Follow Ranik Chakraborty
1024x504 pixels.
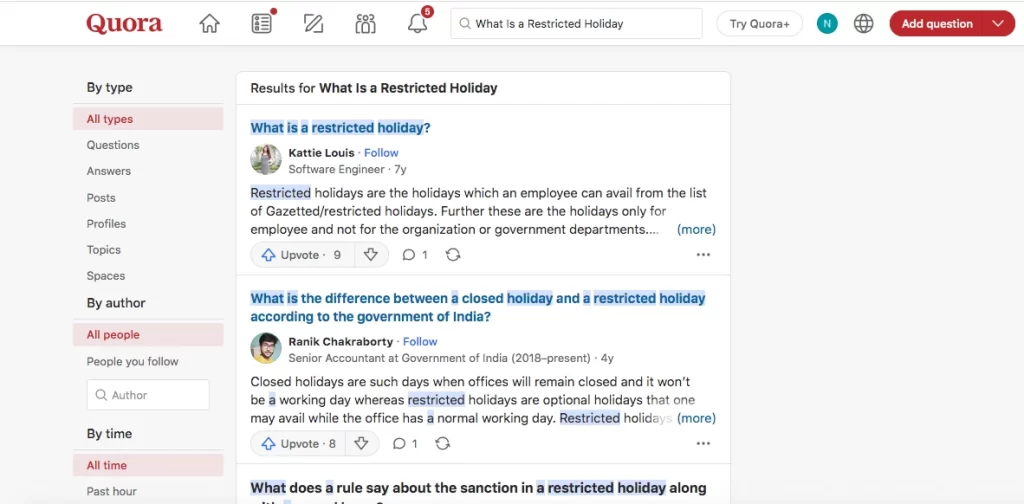(x=420, y=341)
